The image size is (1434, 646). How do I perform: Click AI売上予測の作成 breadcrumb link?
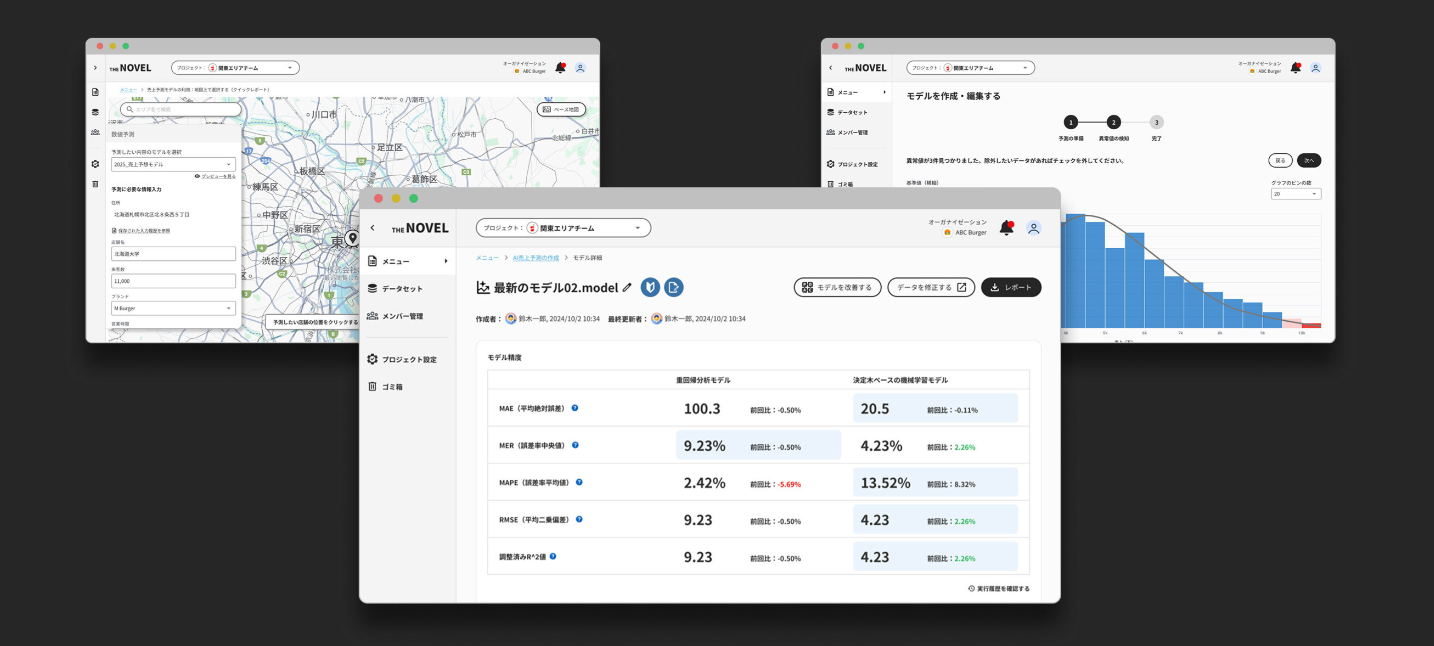pyautogui.click(x=536, y=258)
